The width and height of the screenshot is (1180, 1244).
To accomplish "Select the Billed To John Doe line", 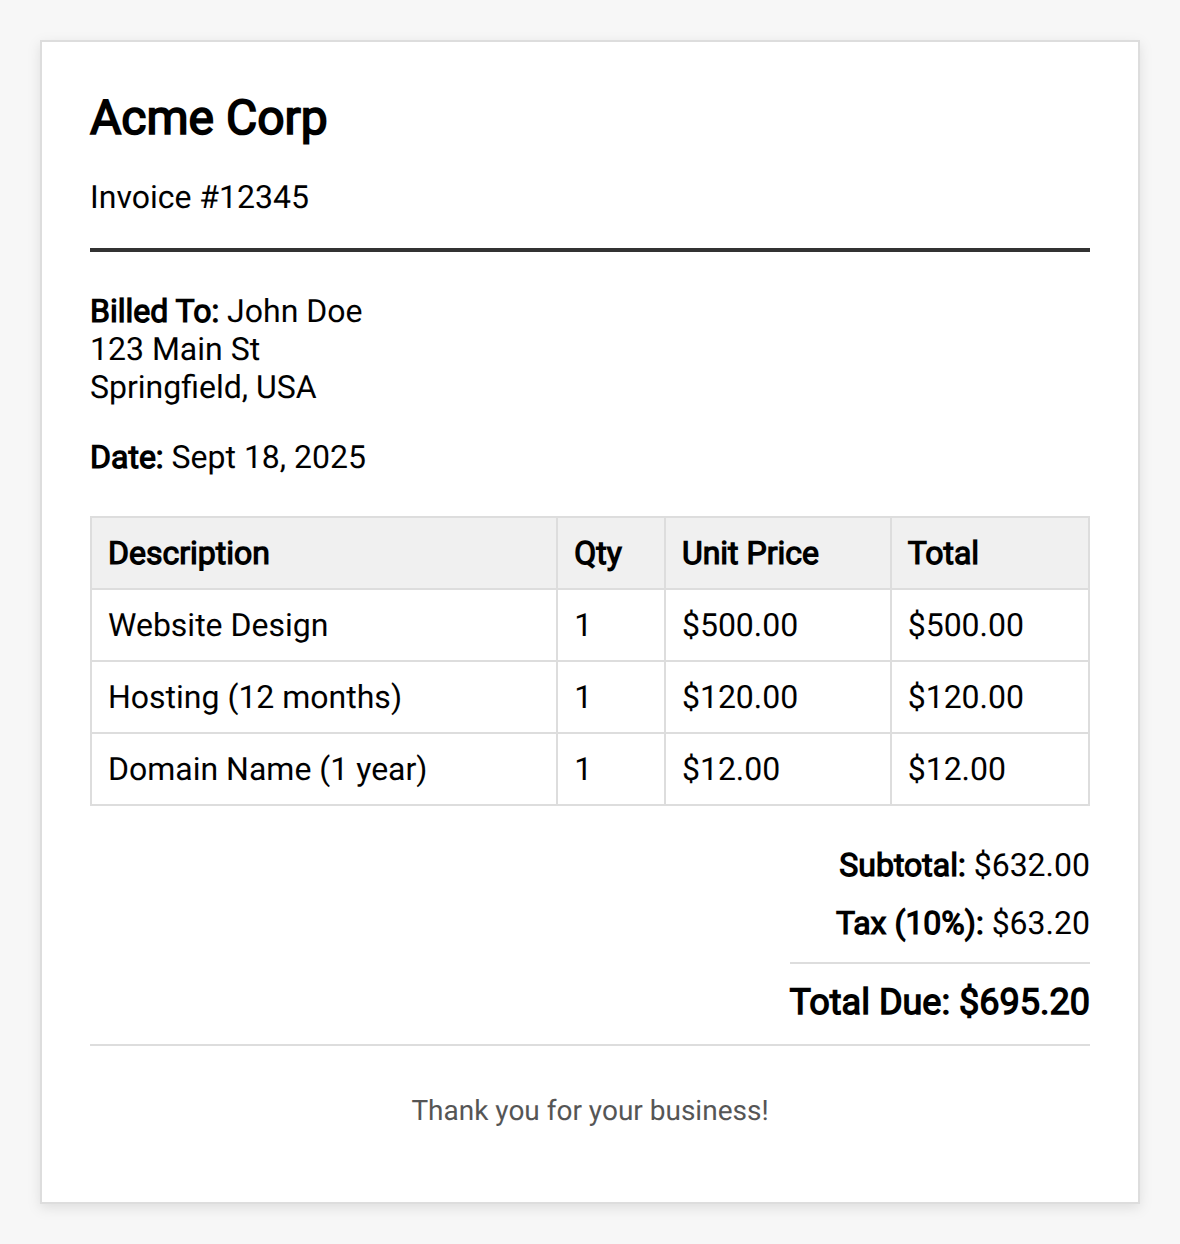I will click(x=226, y=311).
